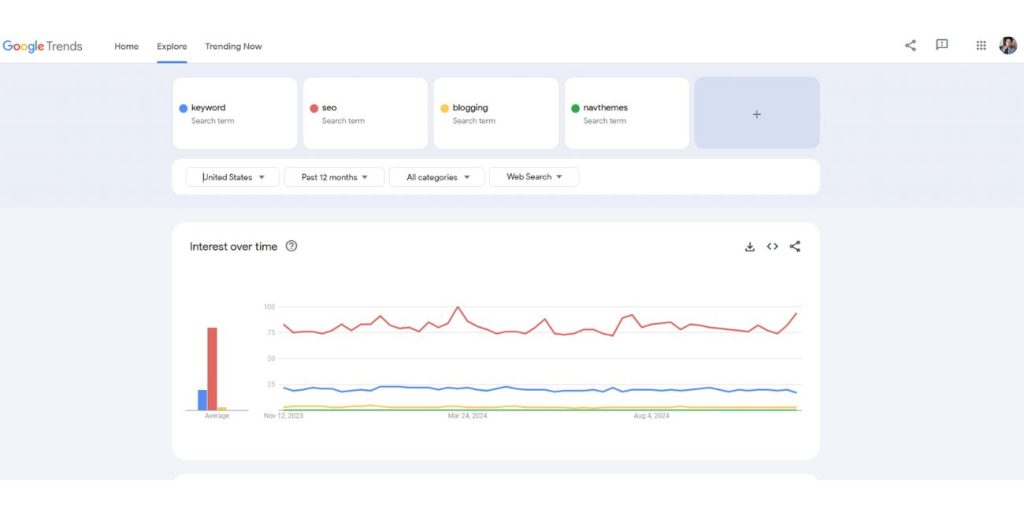Screen dimensions: 1024x512
Task: Edit the navthemes search term card
Action: pyautogui.click(x=627, y=114)
